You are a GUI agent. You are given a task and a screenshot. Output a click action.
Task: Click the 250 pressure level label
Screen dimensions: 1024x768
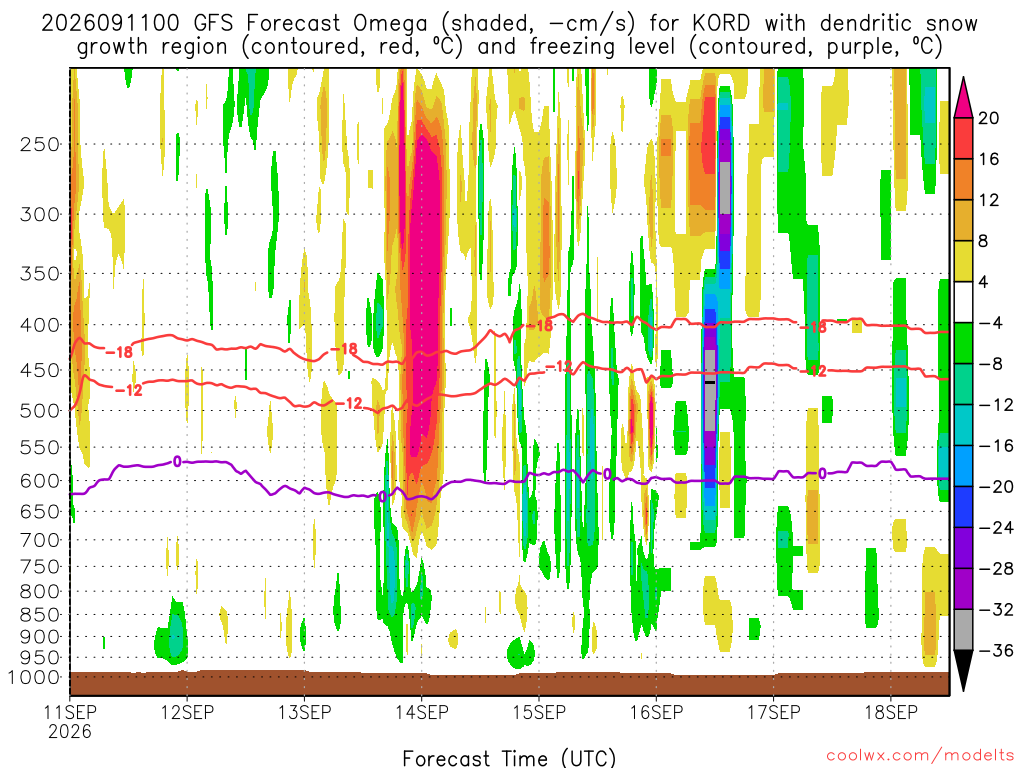coord(40,144)
